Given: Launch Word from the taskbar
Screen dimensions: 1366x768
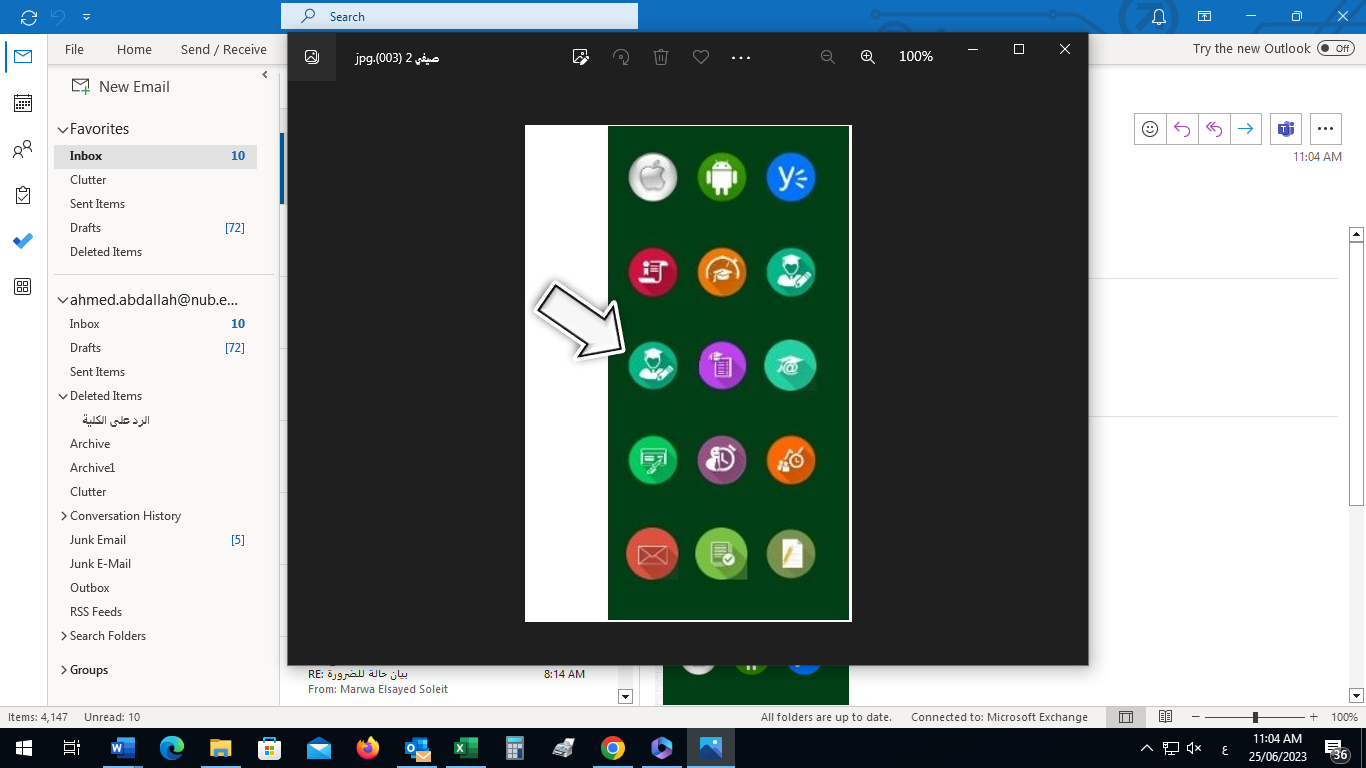Looking at the screenshot, I should (x=123, y=748).
